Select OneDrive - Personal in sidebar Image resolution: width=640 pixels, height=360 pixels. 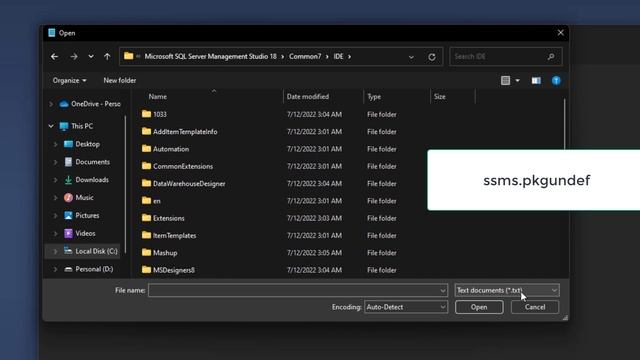90,104
